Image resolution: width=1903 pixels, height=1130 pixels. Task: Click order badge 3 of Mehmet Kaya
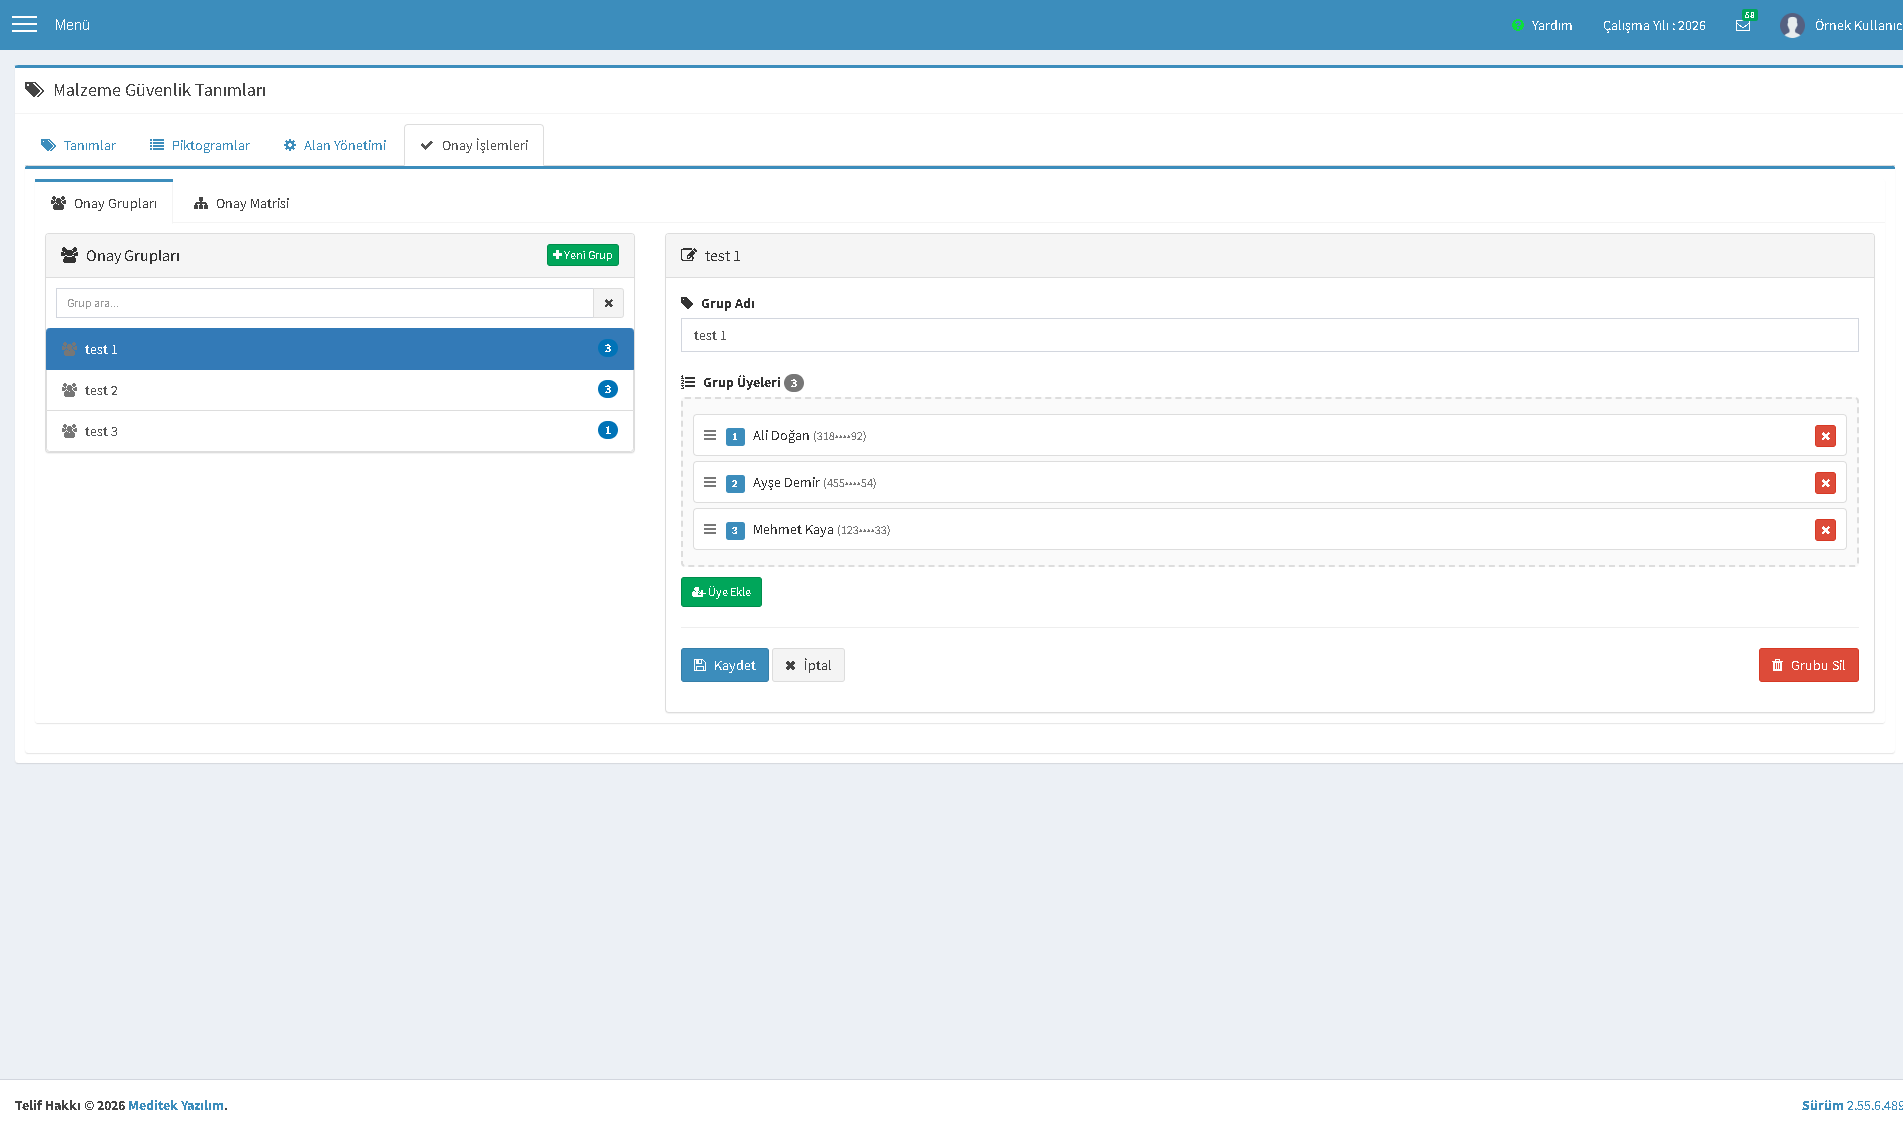(x=735, y=530)
